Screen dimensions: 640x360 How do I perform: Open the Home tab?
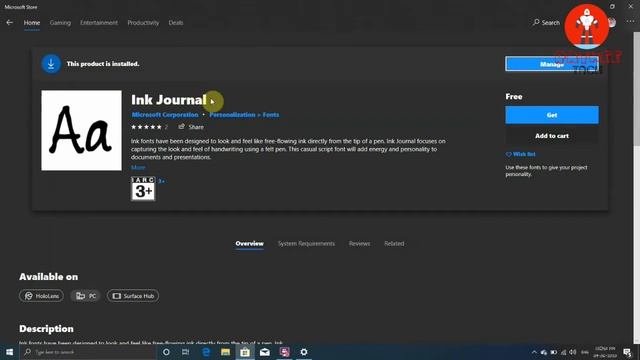(32, 22)
